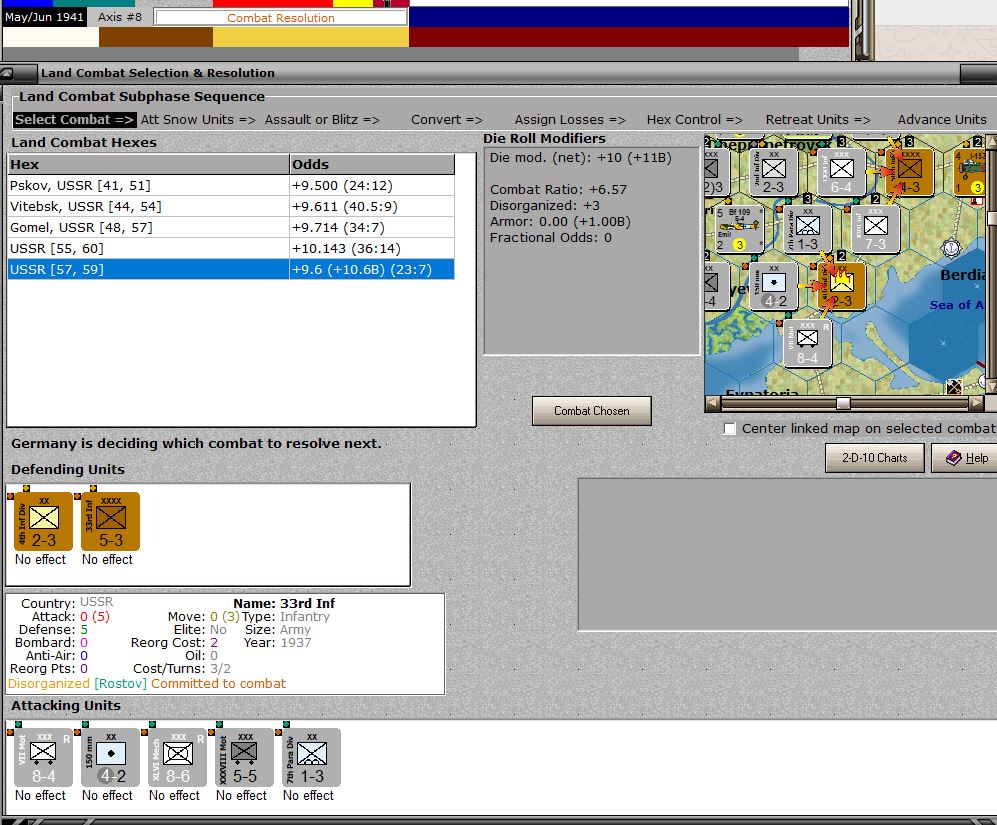Image resolution: width=997 pixels, height=825 pixels.
Task: Click the 2nd Inf Div 2-3 unit on map
Action: coord(774,171)
